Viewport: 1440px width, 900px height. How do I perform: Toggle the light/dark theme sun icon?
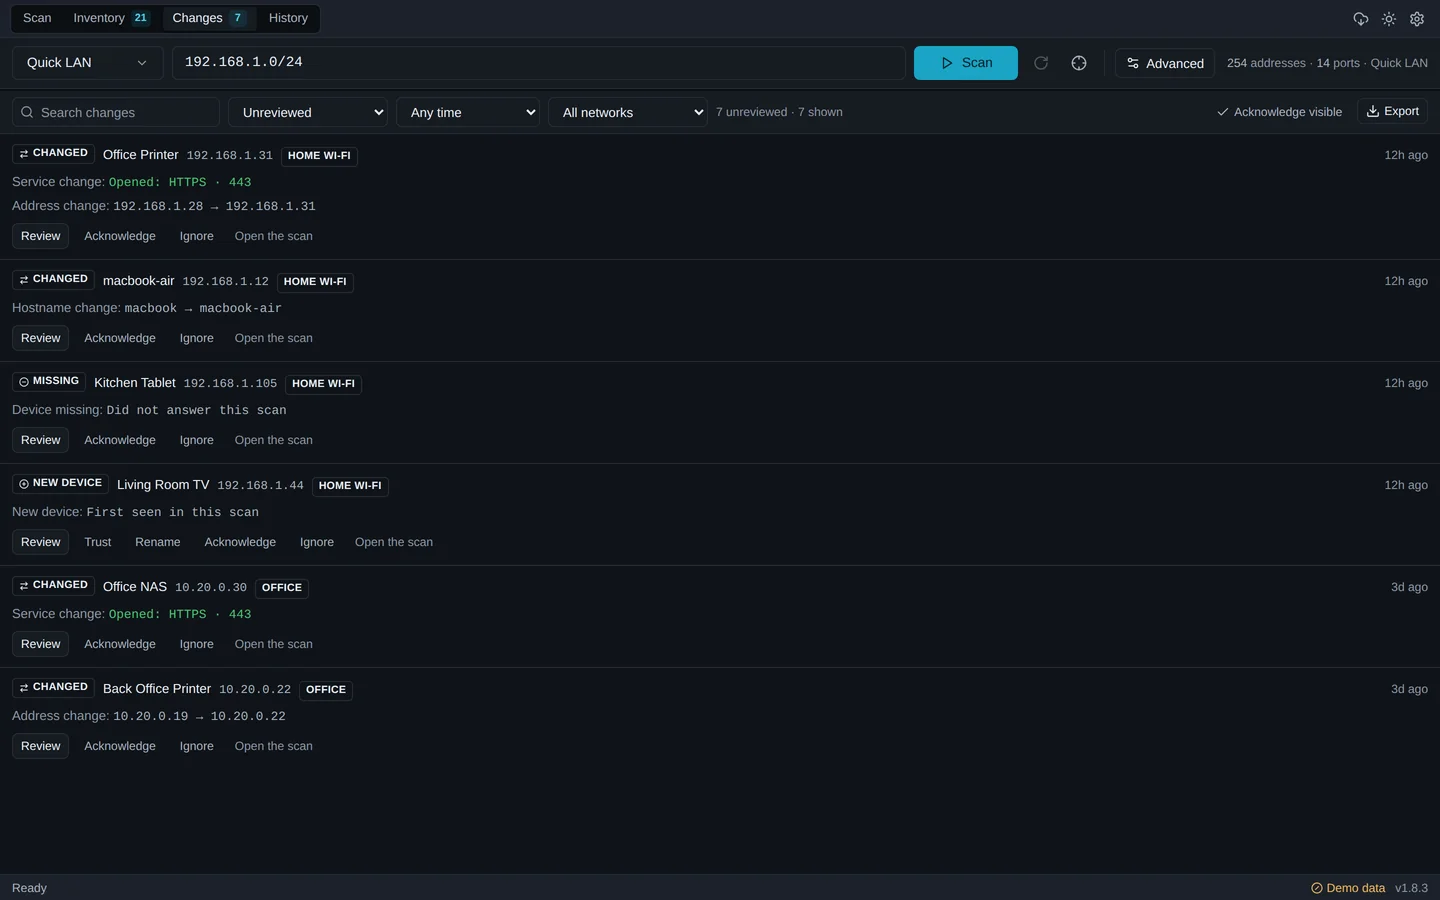1389,19
